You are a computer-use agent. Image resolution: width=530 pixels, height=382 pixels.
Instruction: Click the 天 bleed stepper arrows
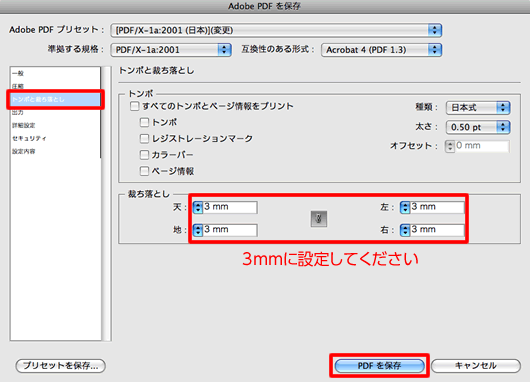tap(198, 207)
